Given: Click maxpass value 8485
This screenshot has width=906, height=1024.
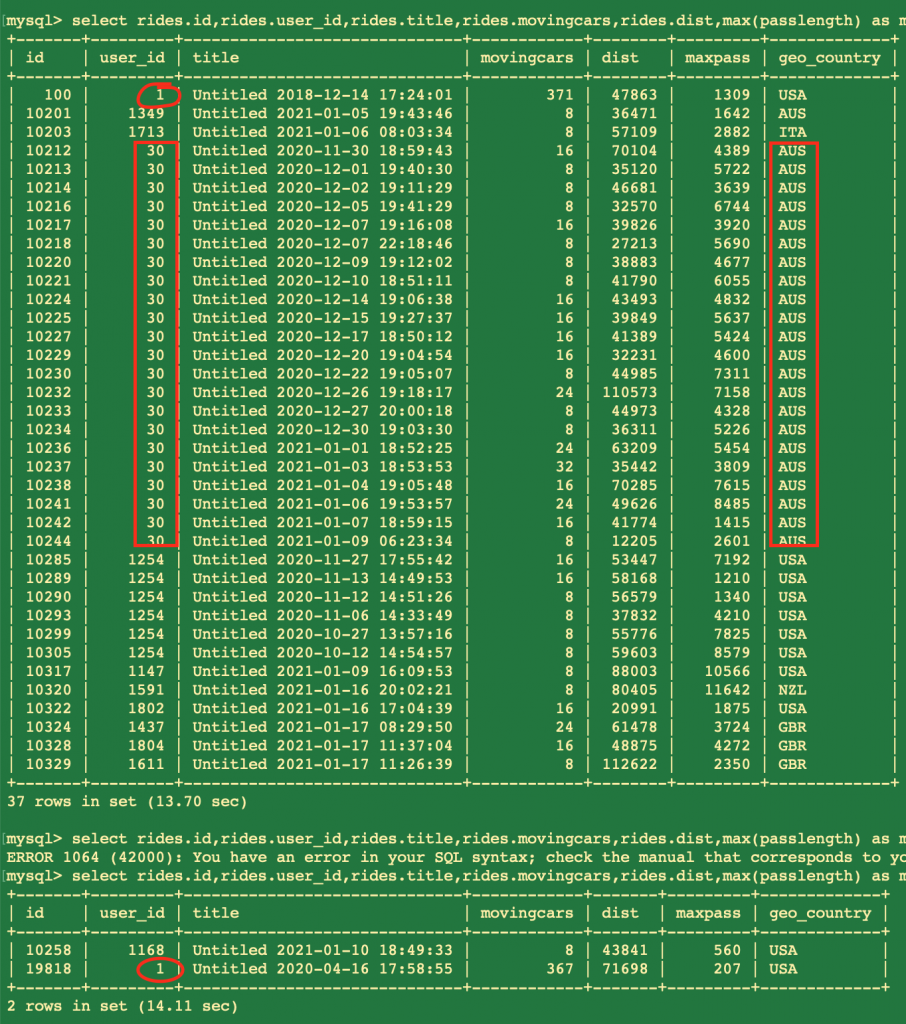Looking at the screenshot, I should 732,504.
